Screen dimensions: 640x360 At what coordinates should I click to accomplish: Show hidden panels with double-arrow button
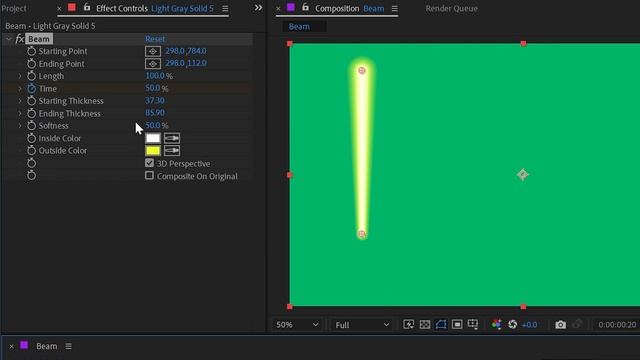[x=258, y=8]
